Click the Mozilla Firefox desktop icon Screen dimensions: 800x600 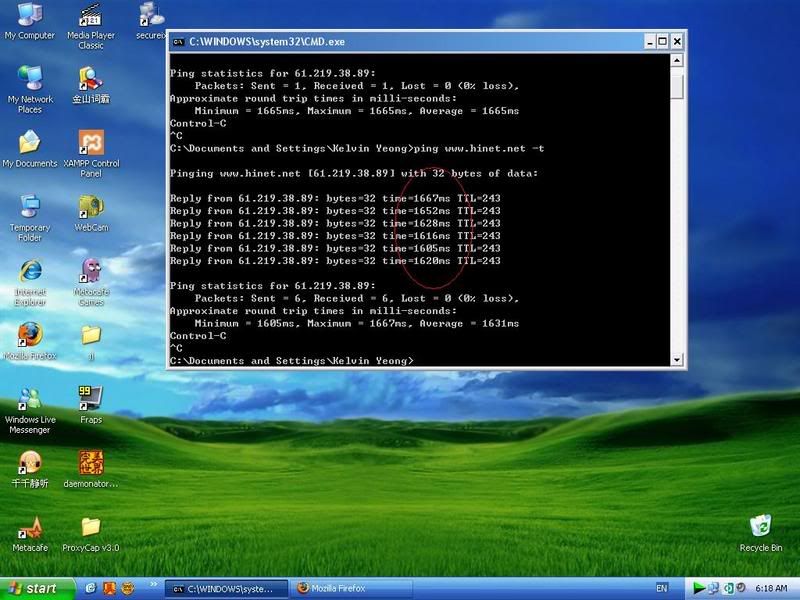pyautogui.click(x=29, y=335)
